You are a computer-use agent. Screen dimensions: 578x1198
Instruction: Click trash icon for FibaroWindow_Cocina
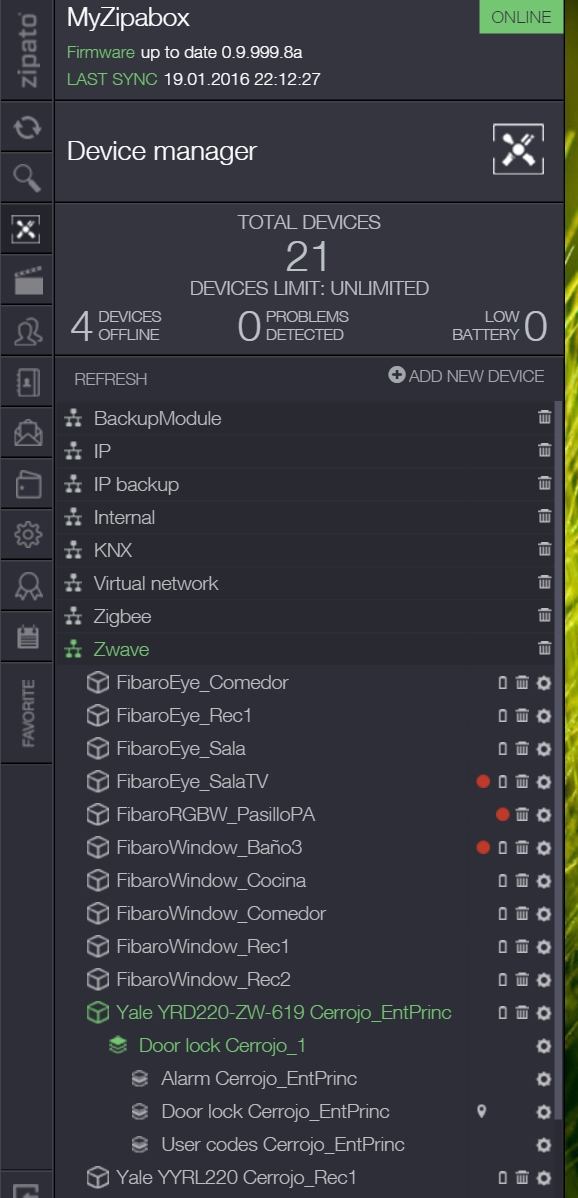tap(522, 880)
